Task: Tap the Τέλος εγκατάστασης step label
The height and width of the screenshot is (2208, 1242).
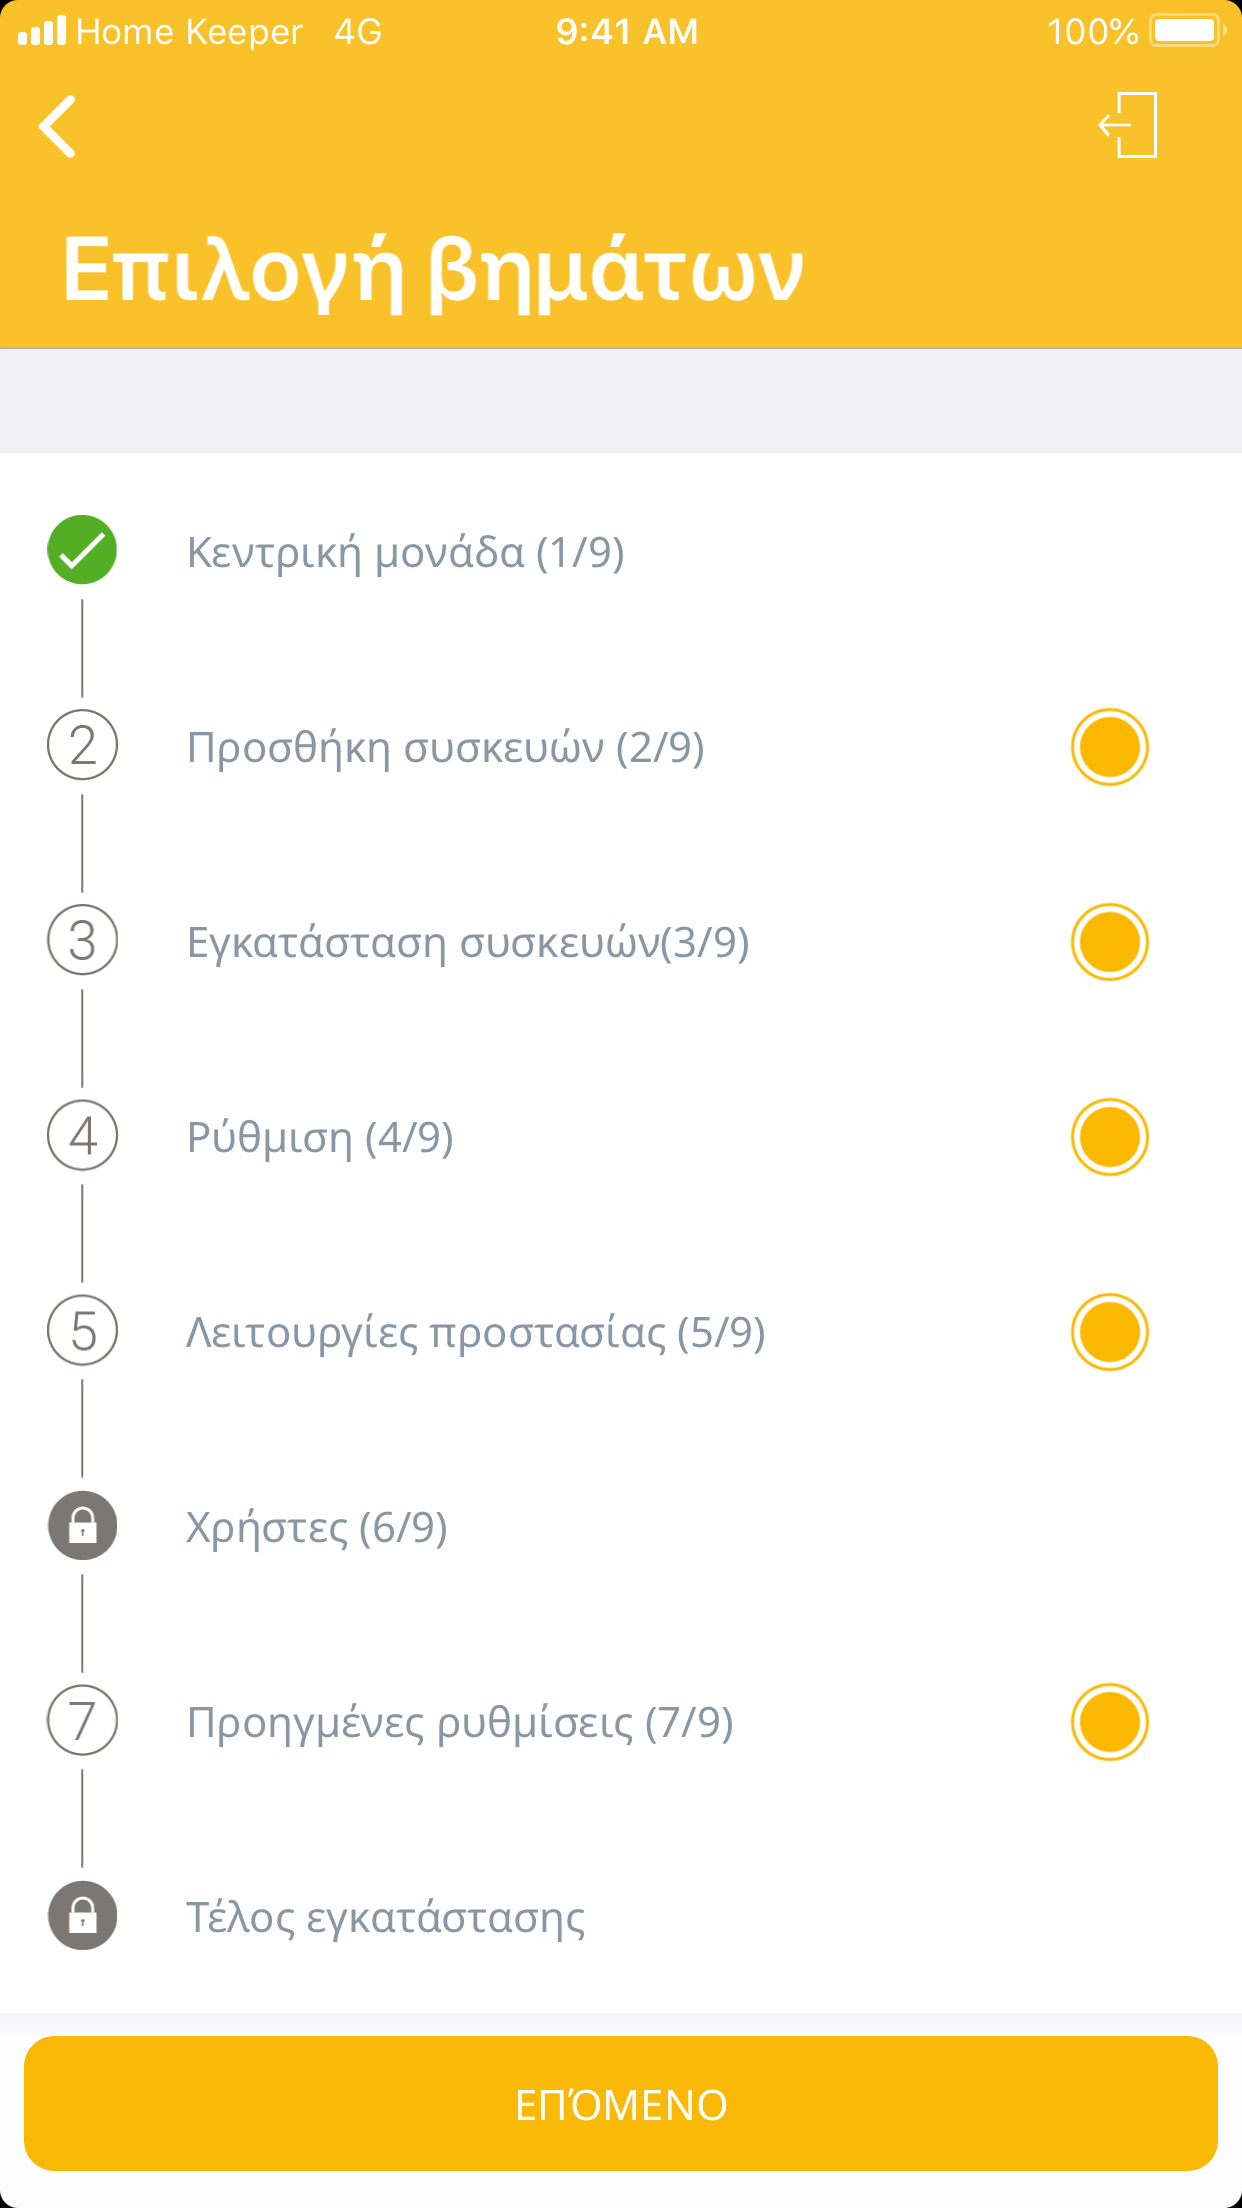Action: 385,1918
